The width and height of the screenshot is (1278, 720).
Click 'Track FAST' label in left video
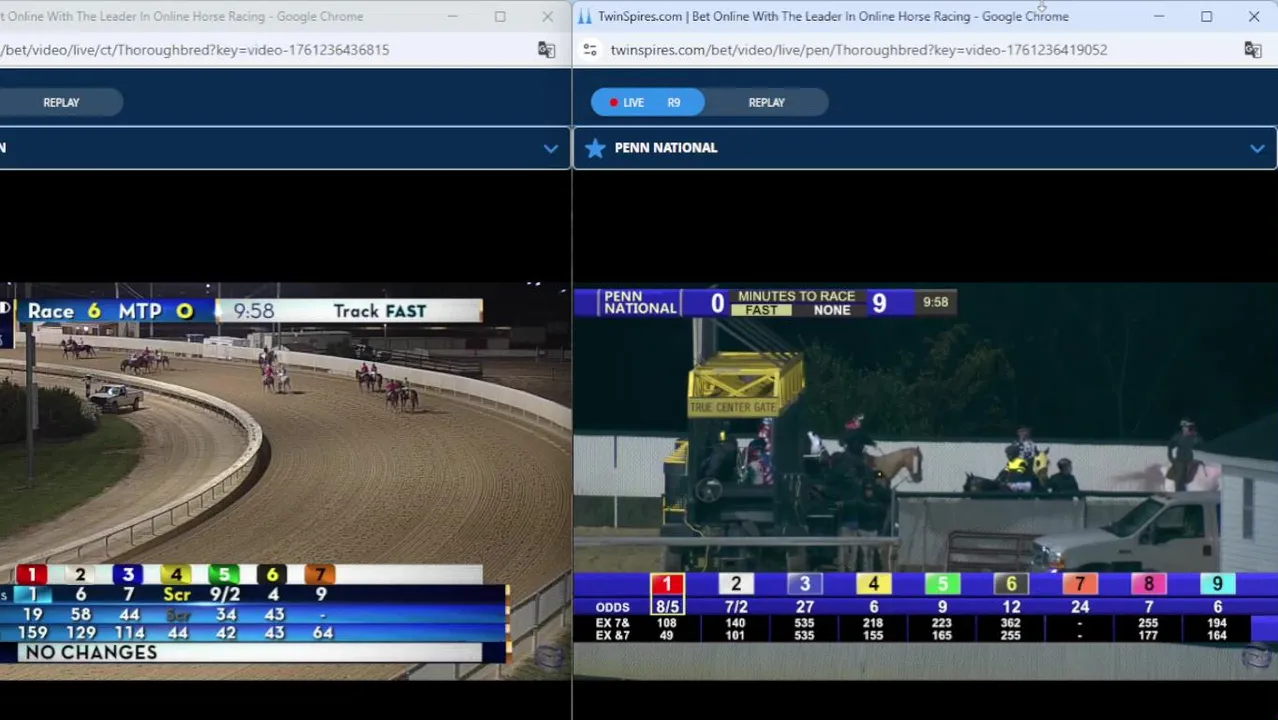coord(379,311)
